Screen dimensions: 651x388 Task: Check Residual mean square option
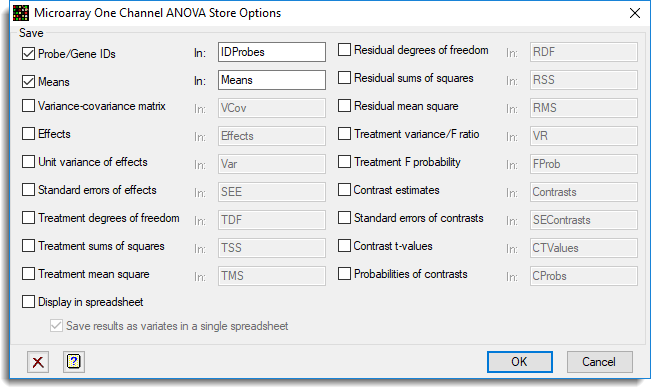point(344,106)
